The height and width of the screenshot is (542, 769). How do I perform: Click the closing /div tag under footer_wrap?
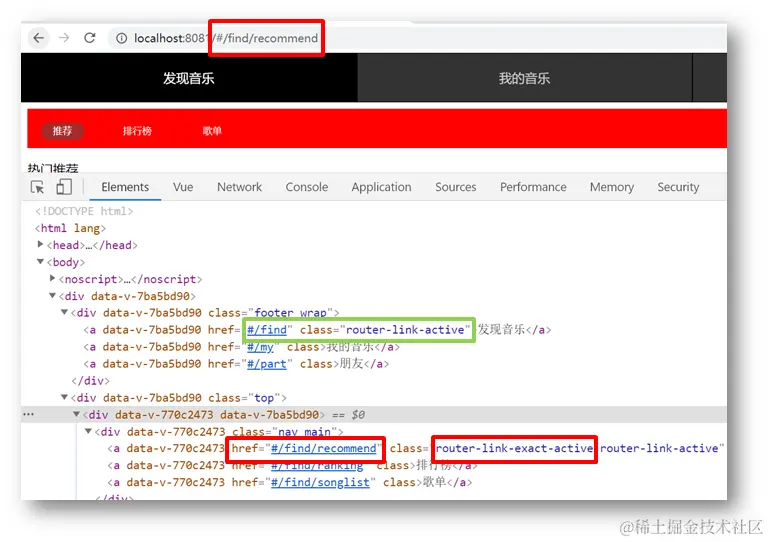90,381
